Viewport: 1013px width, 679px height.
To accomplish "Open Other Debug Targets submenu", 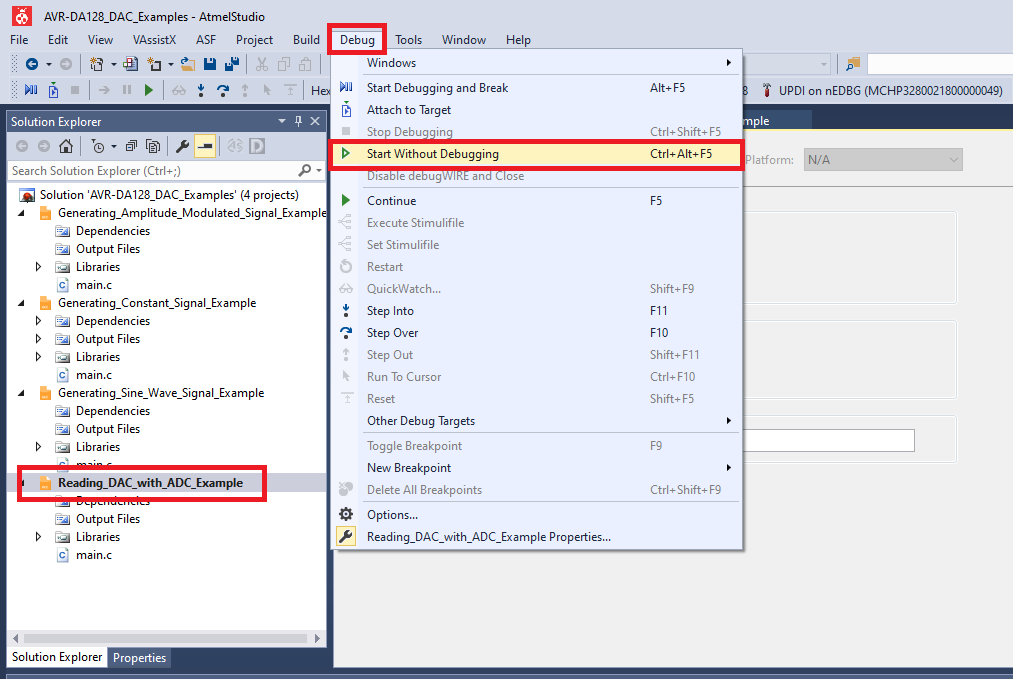I will coord(536,421).
